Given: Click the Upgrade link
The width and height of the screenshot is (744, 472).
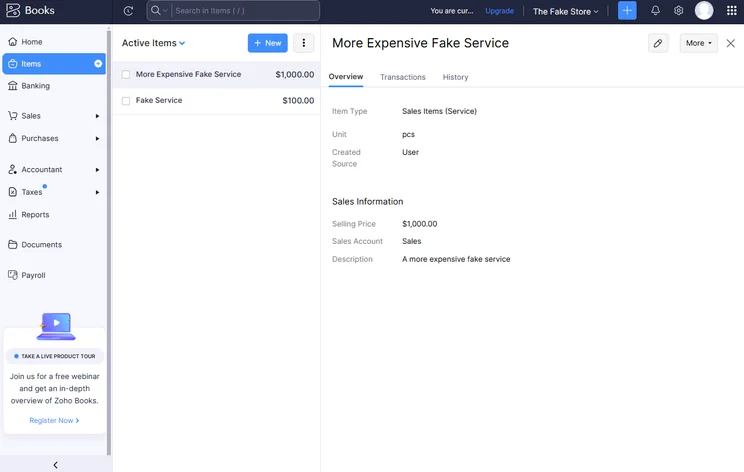Looking at the screenshot, I should coord(499,11).
